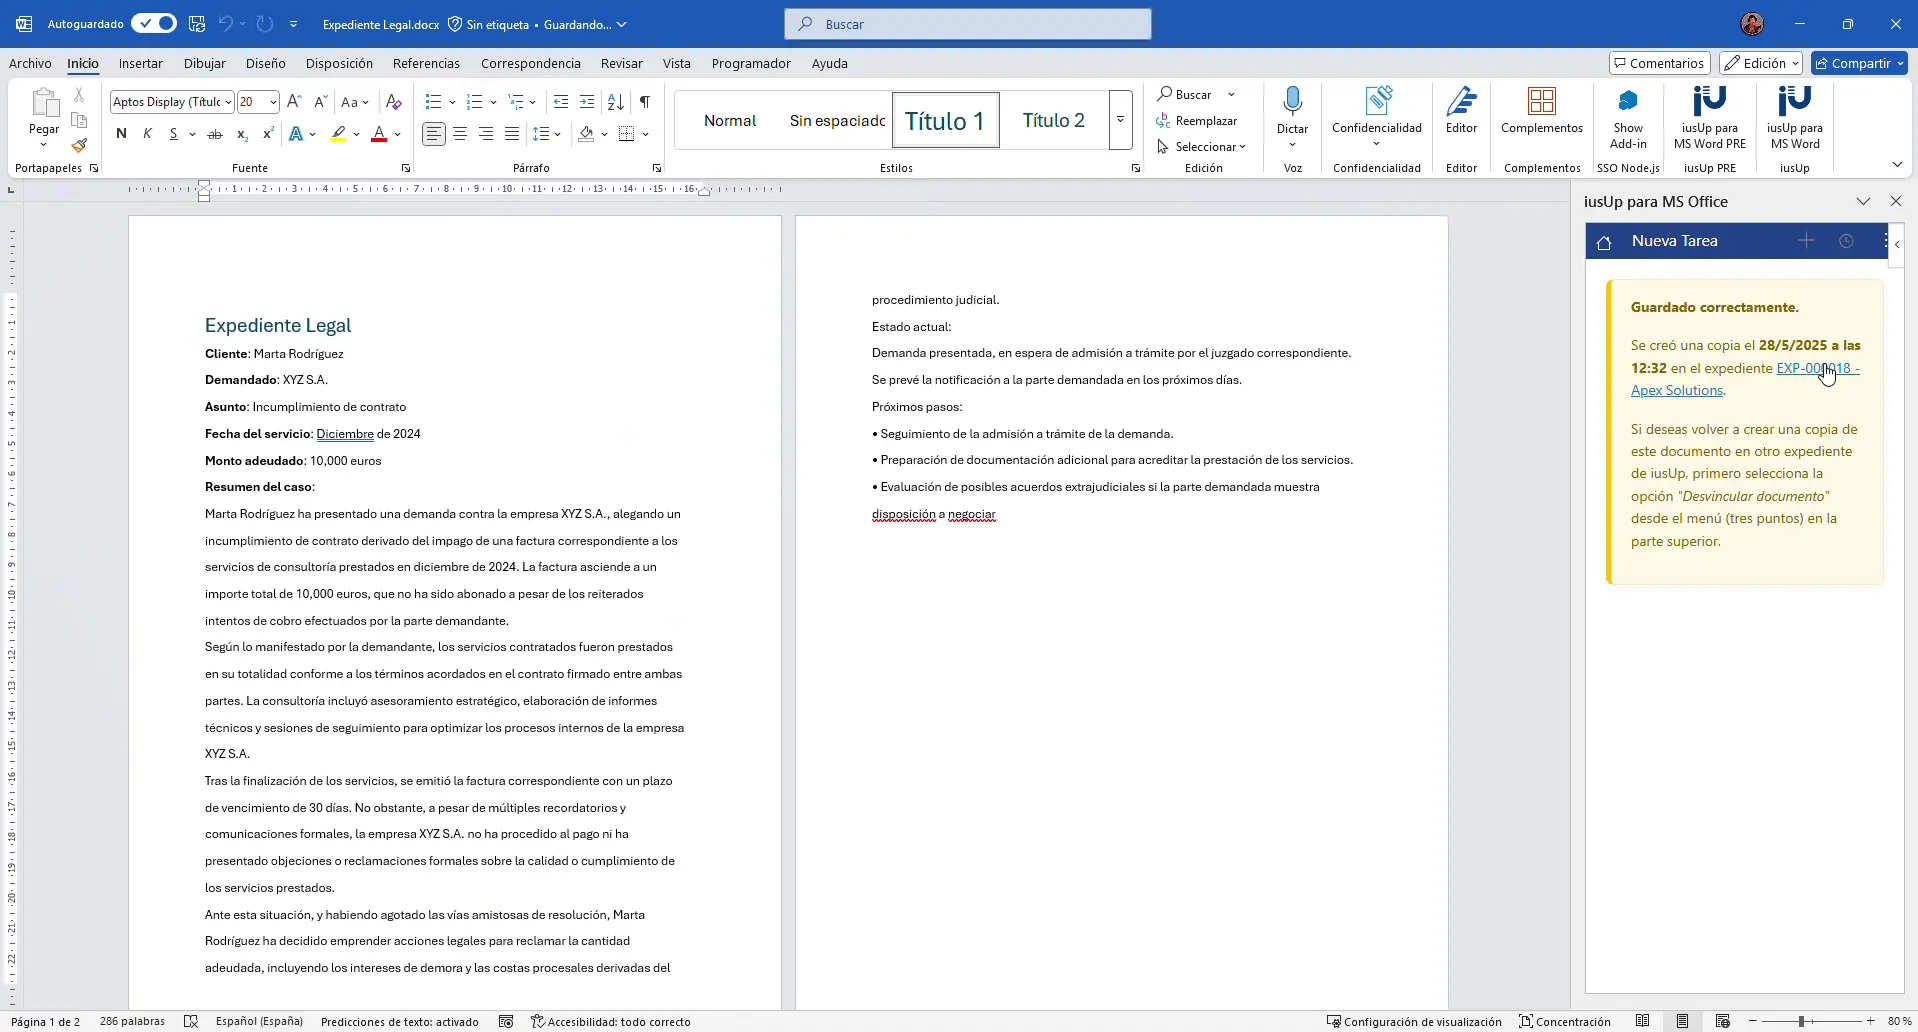This screenshot has height=1032, width=1918.
Task: Toggle bold formatting (N)
Action: point(121,134)
